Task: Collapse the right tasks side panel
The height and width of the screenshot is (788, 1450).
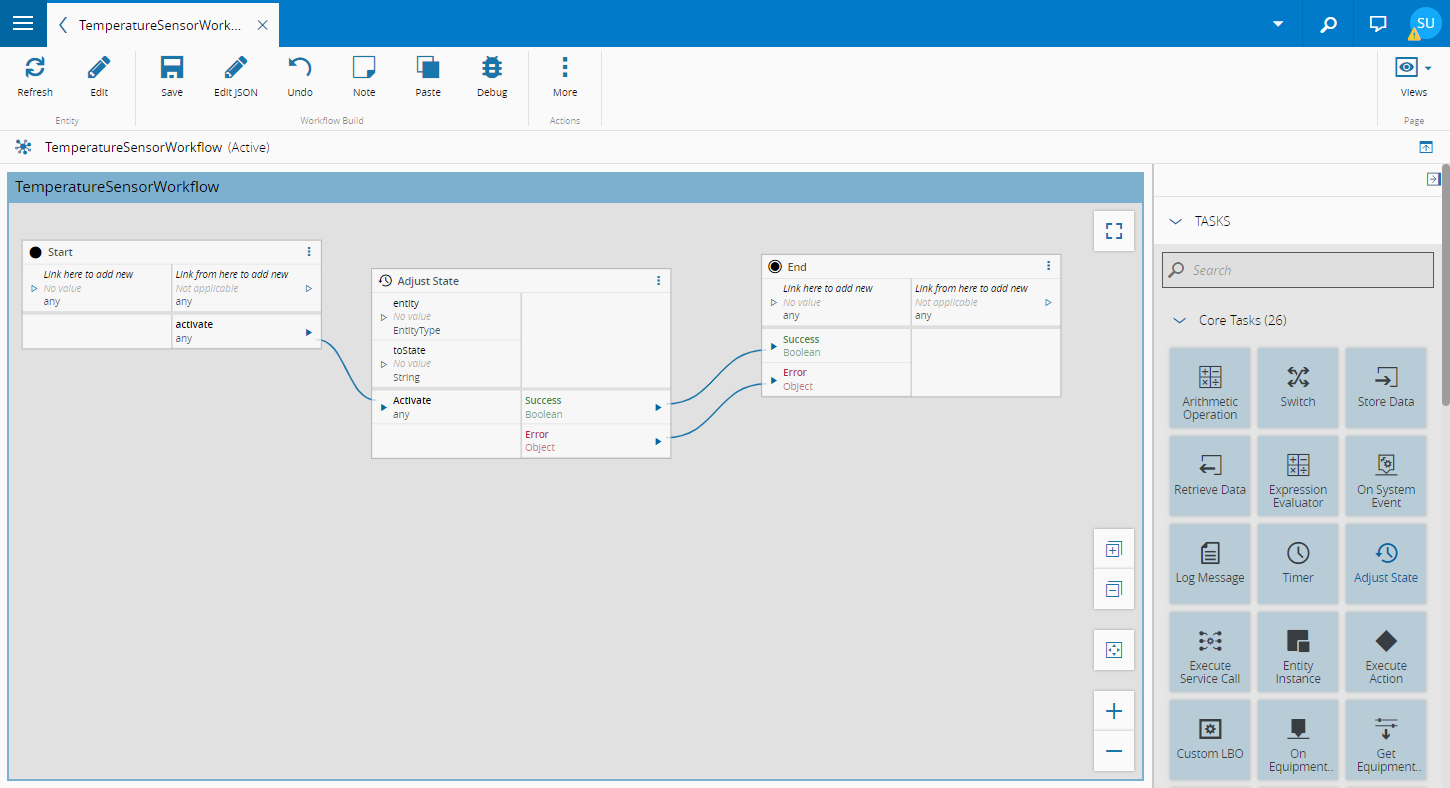Action: click(1433, 179)
